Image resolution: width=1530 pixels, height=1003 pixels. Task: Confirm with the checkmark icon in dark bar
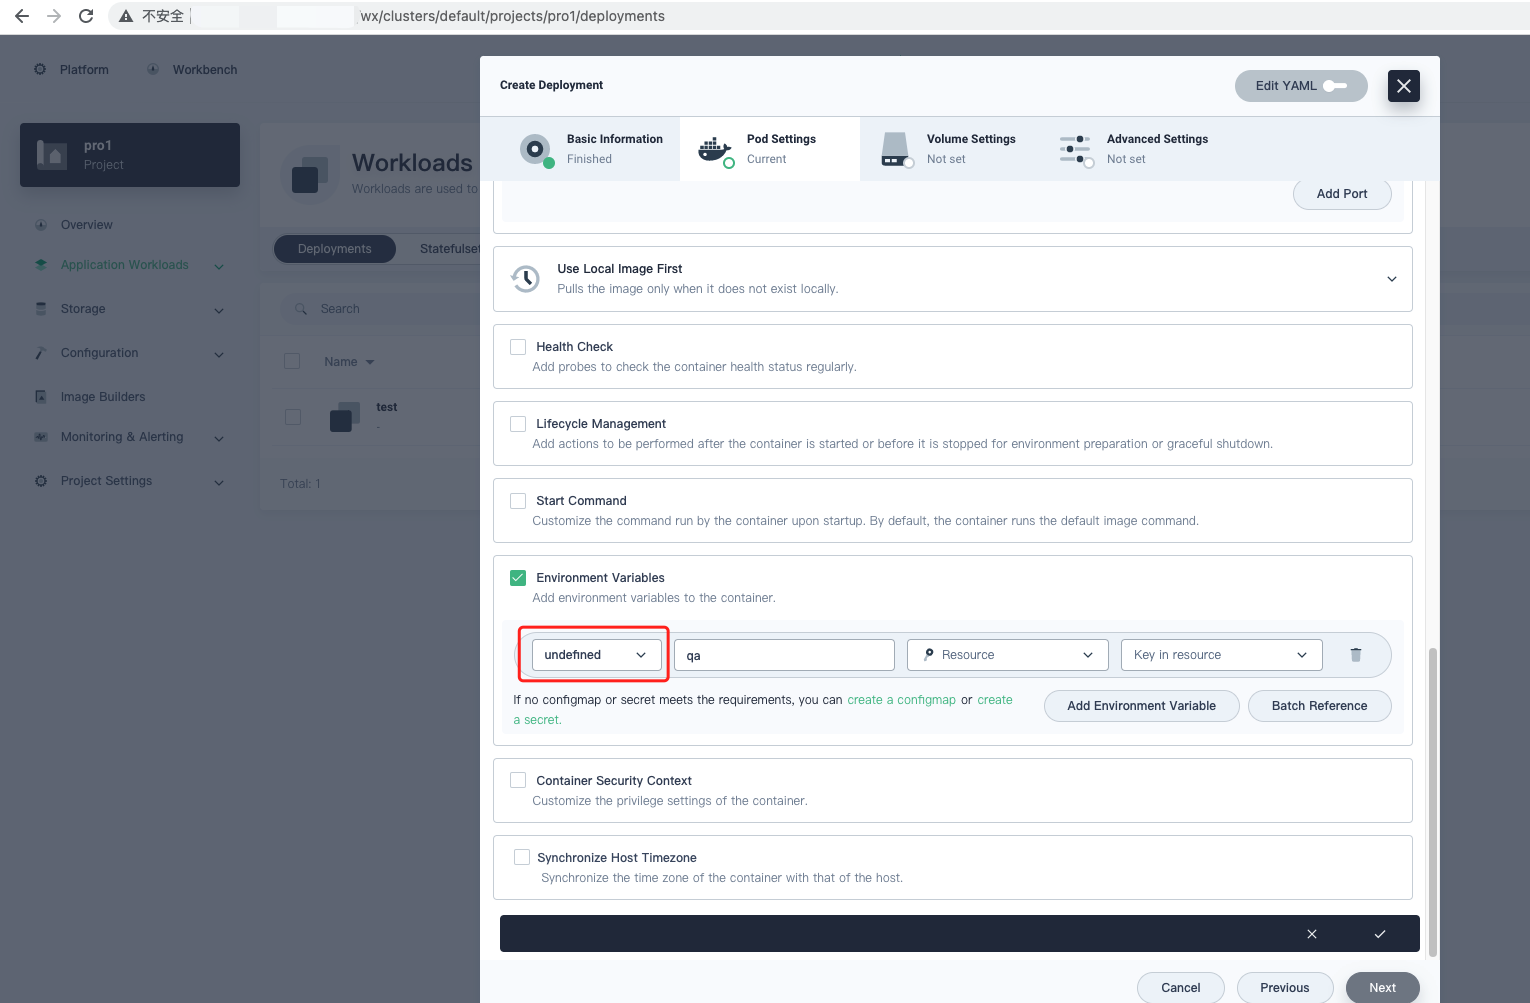1381,933
